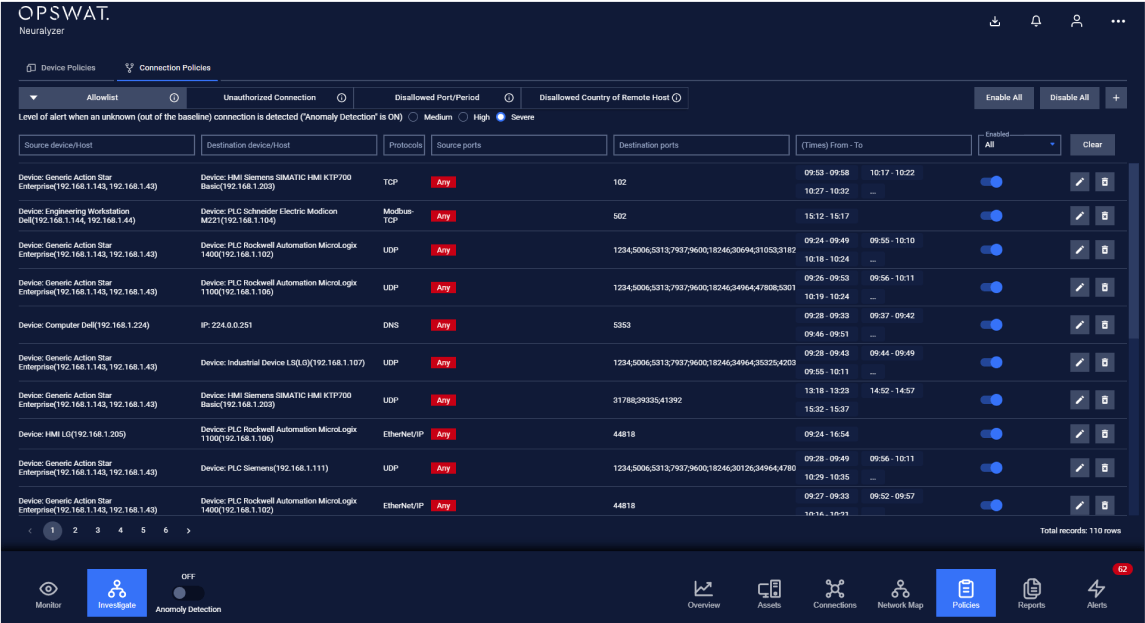Viewport: 1145px width, 623px height.
Task: Go to next page of records
Action: pos(188,531)
